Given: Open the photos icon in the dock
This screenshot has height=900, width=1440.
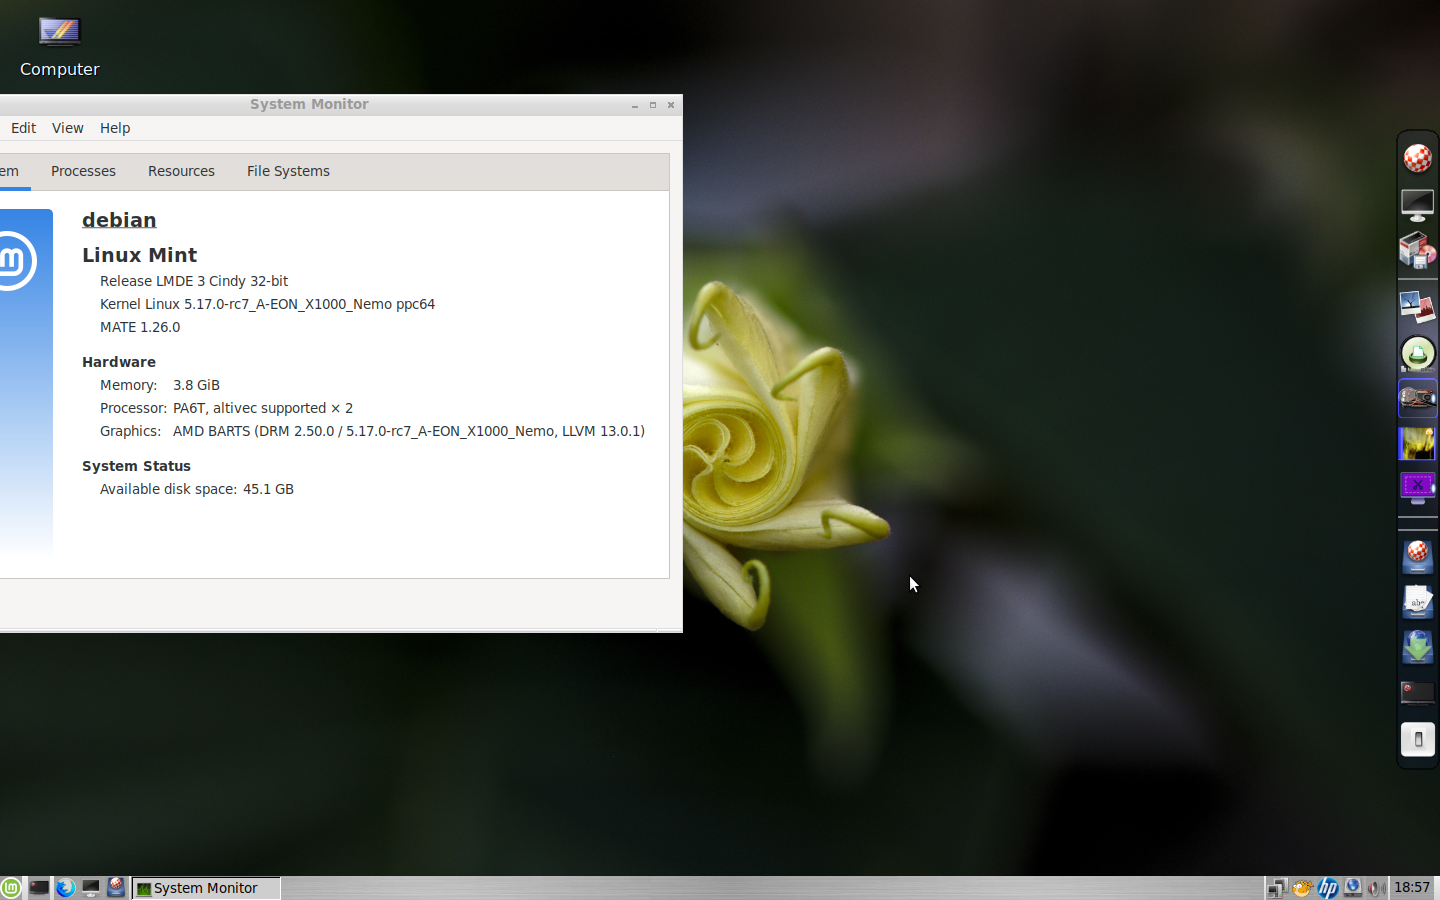Looking at the screenshot, I should click(x=1417, y=307).
